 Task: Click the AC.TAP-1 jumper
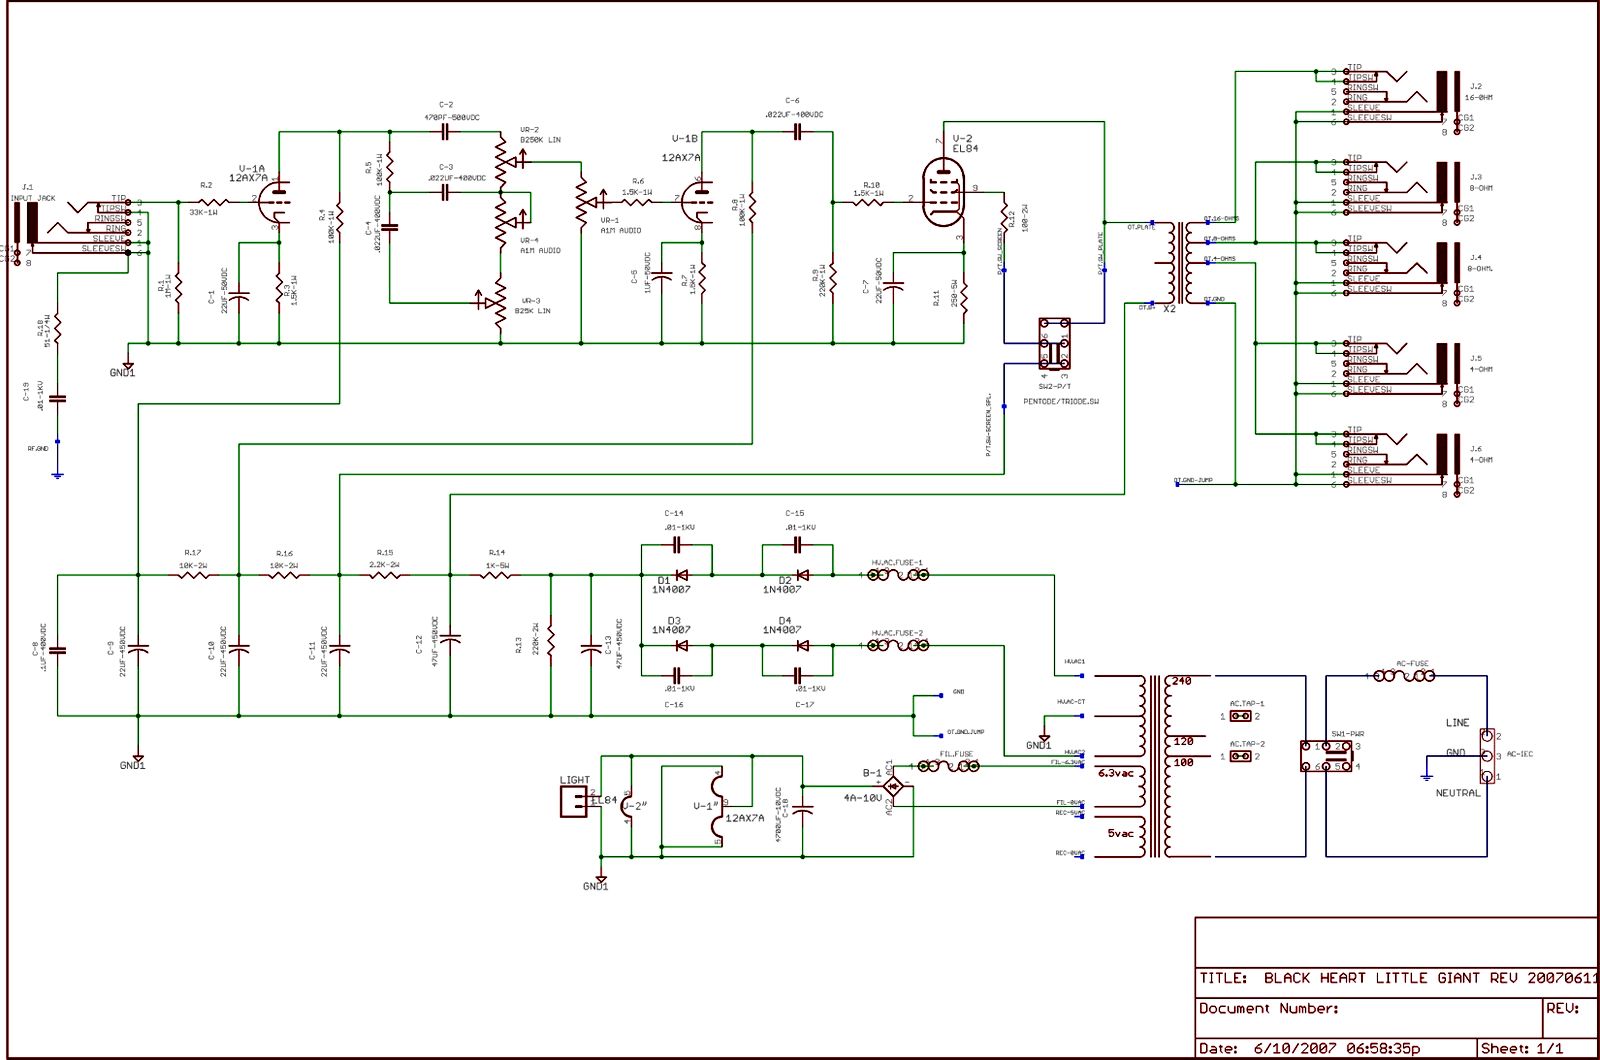[x=1240, y=716]
